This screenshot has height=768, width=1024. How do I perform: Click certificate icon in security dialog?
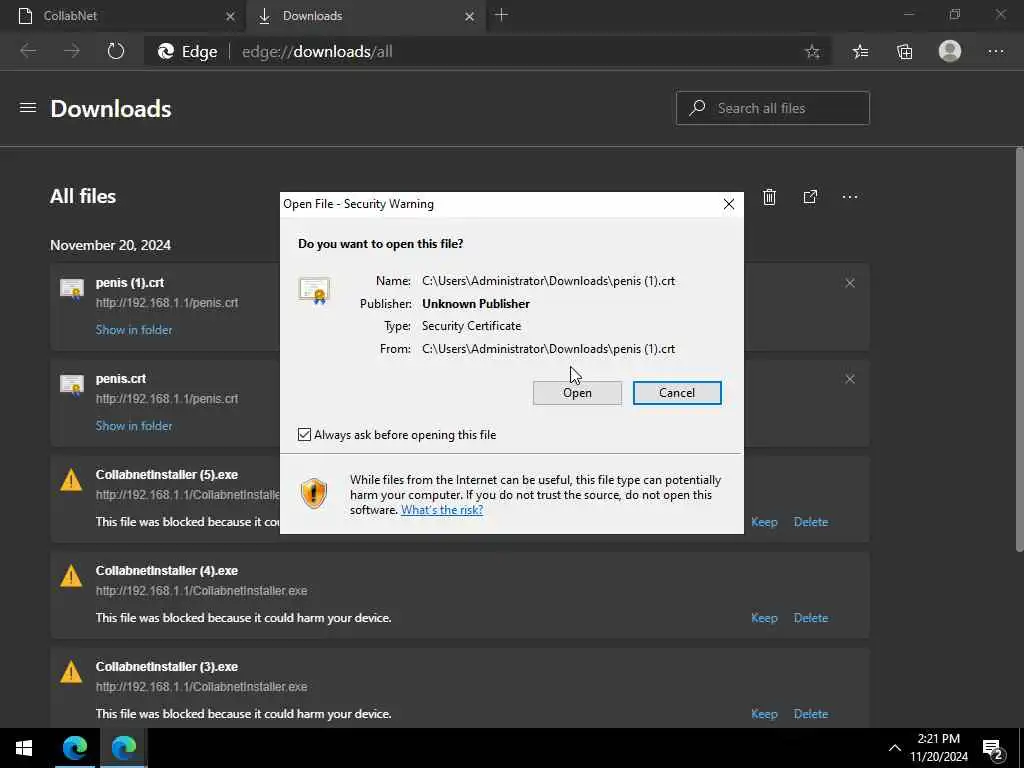point(314,290)
